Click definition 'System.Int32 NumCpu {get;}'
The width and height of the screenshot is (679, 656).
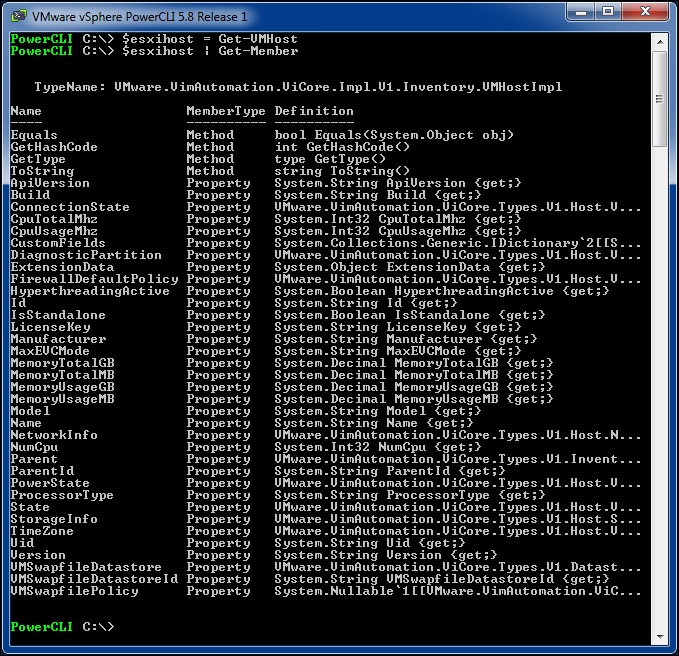click(378, 447)
